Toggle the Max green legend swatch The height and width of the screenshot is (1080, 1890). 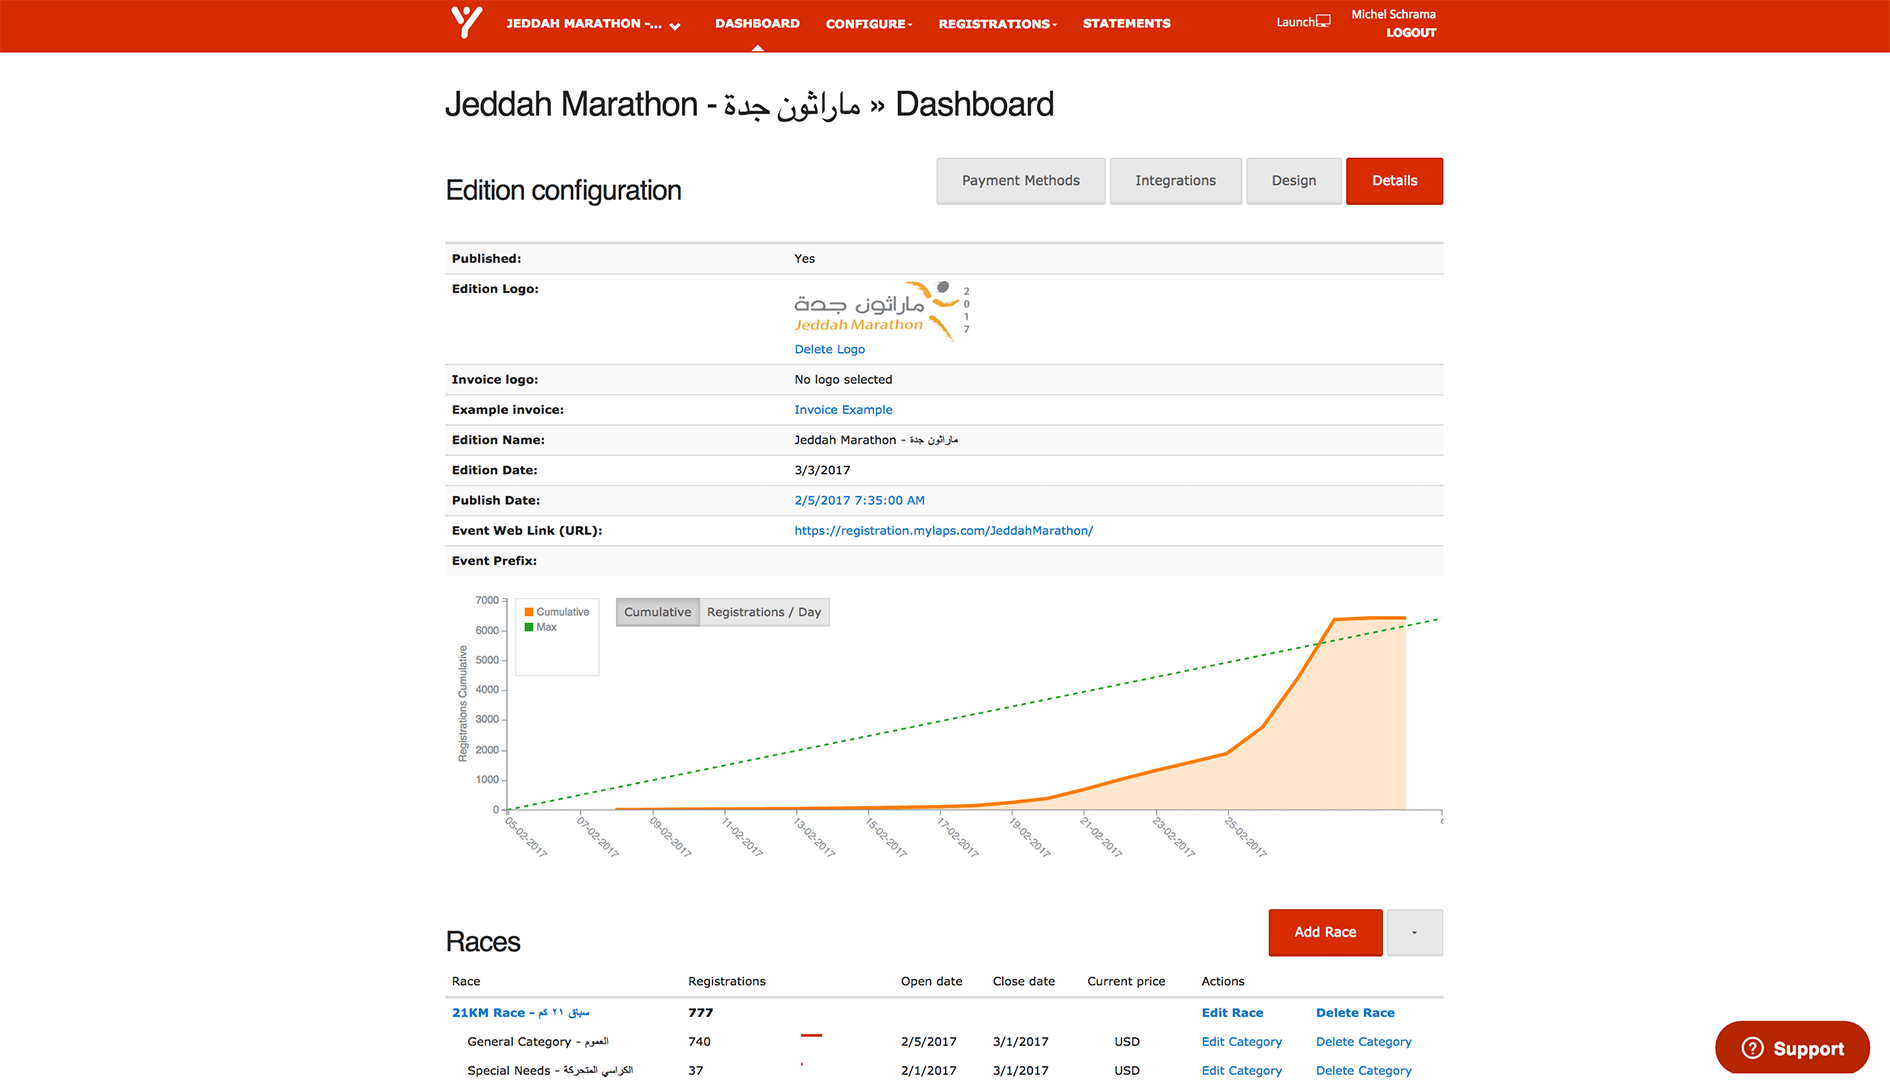click(x=529, y=628)
